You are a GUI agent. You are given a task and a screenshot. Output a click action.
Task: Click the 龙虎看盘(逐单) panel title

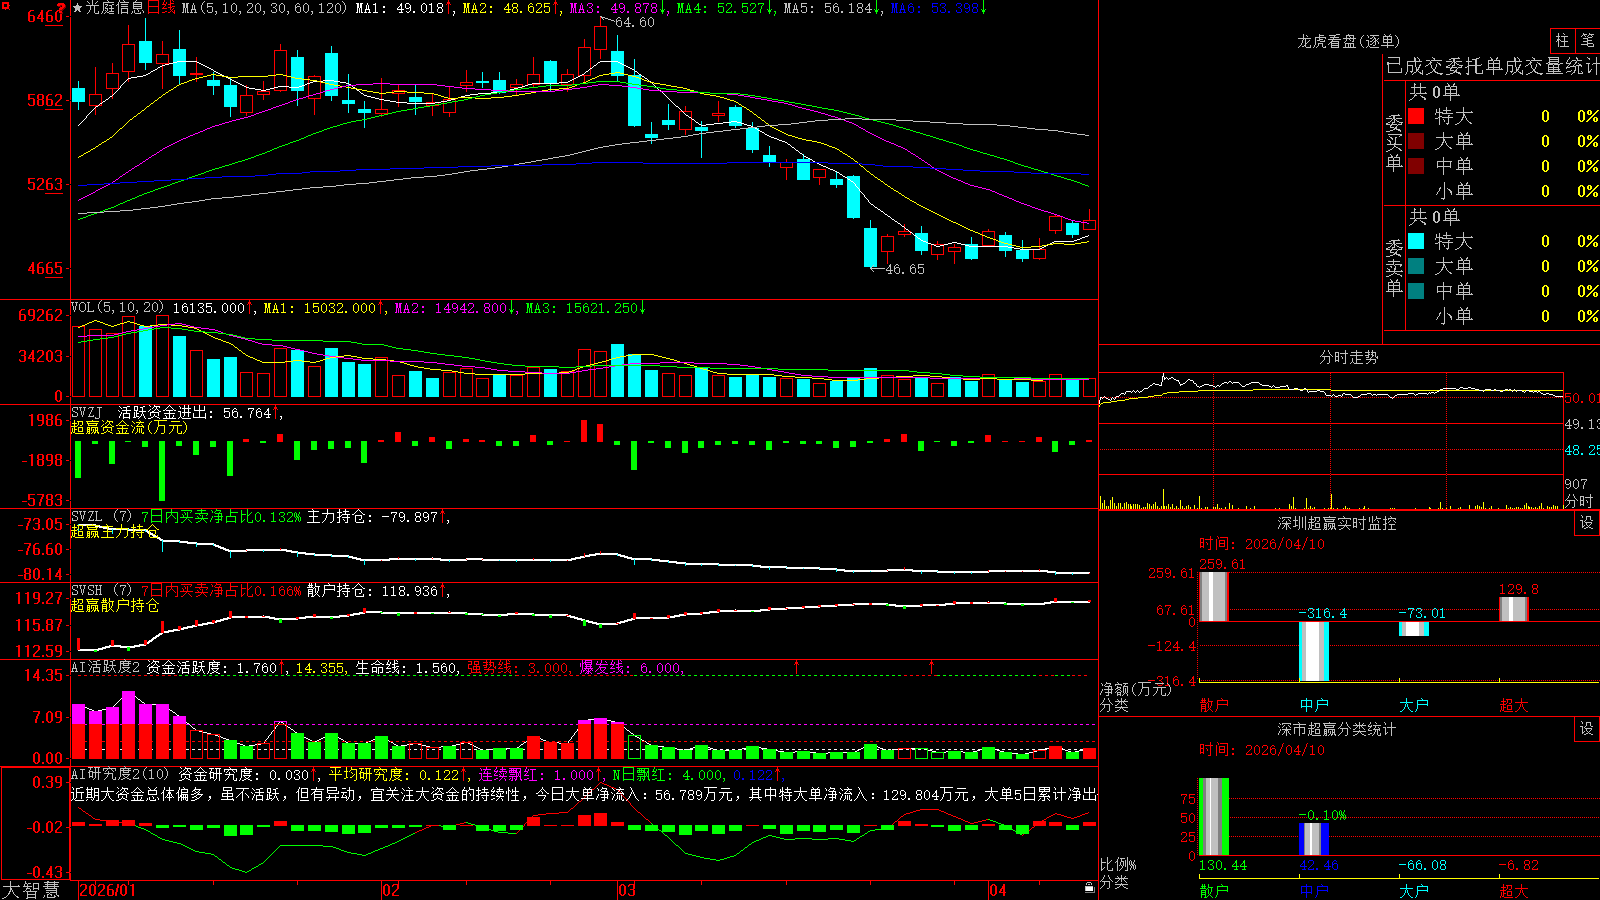pyautogui.click(x=1349, y=41)
